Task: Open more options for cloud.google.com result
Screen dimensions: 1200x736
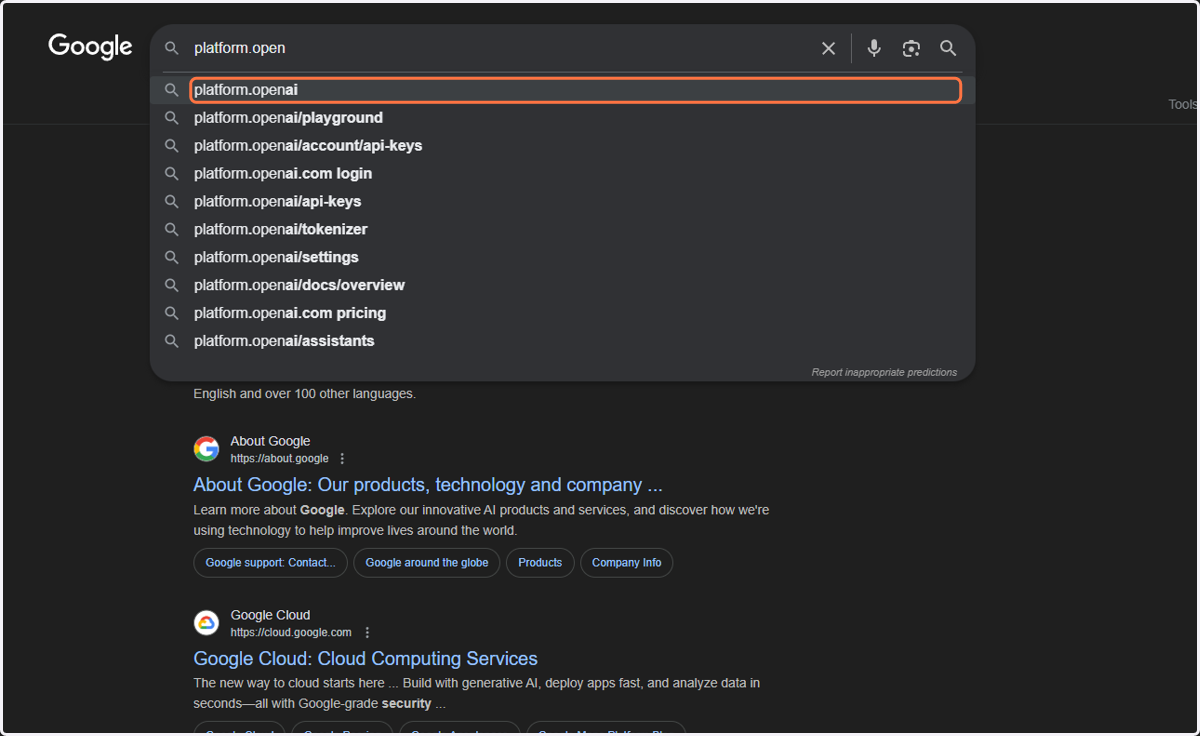Action: click(367, 633)
